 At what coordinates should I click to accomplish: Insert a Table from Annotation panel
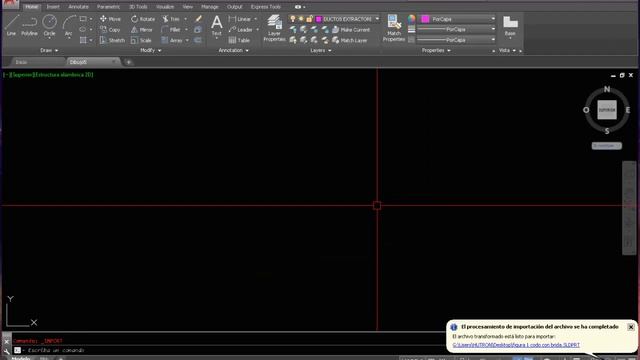pyautogui.click(x=239, y=40)
